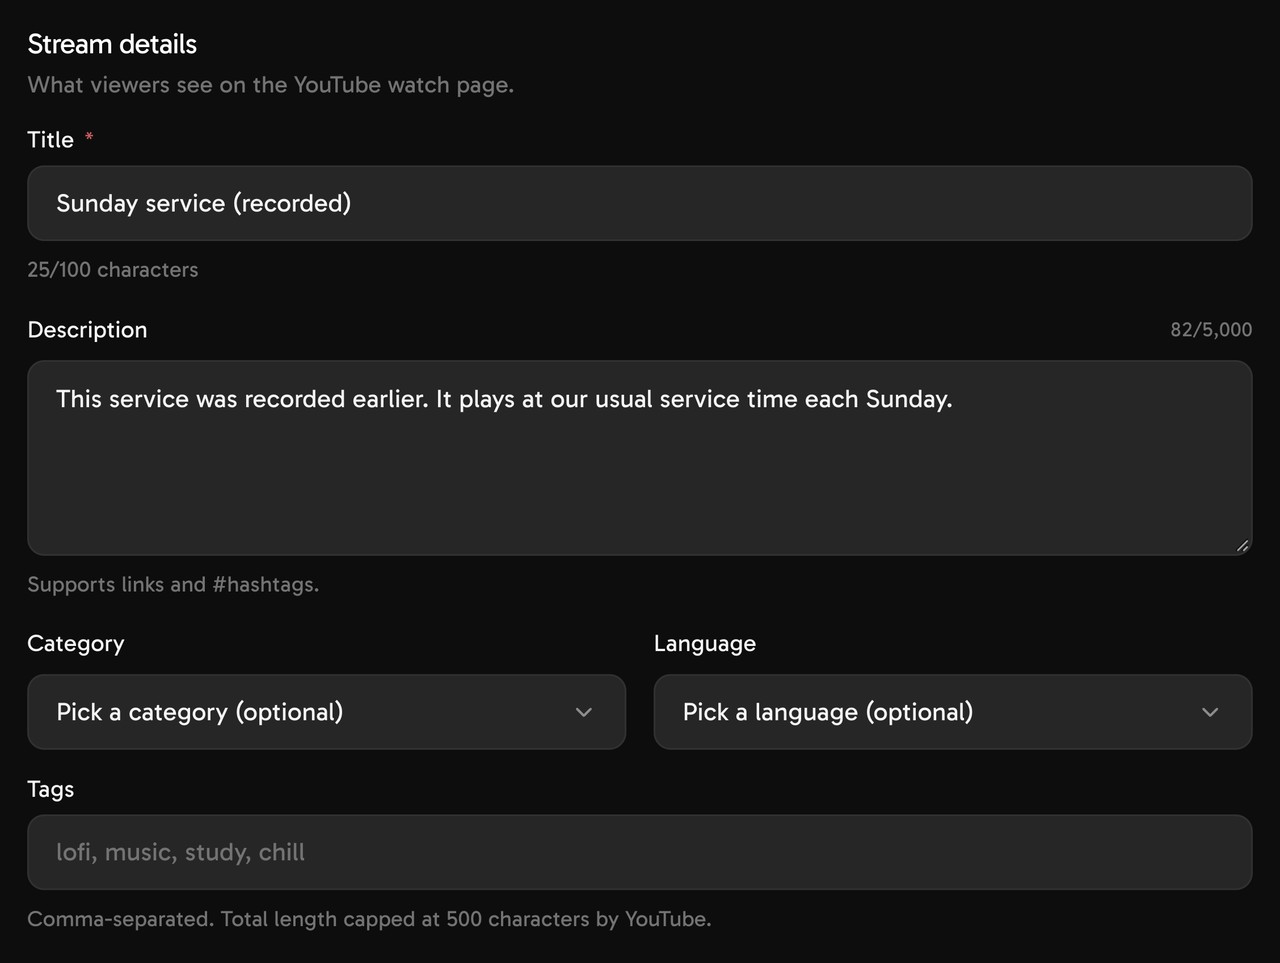Open the Category dropdown
The image size is (1280, 963).
coord(326,712)
